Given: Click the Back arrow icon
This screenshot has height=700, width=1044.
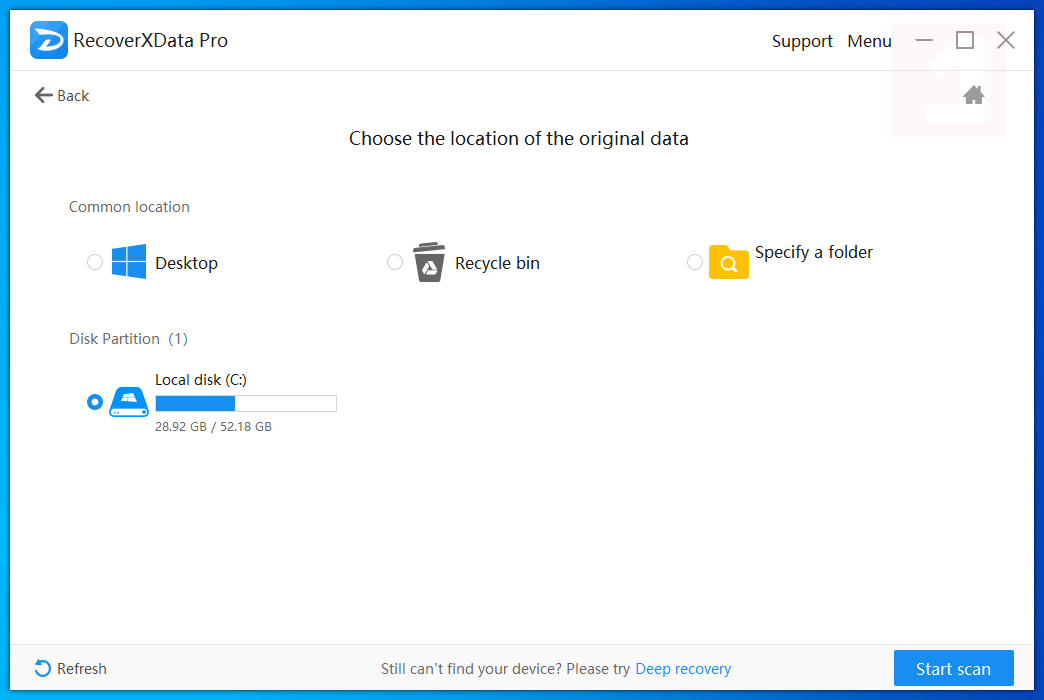Looking at the screenshot, I should (x=44, y=95).
